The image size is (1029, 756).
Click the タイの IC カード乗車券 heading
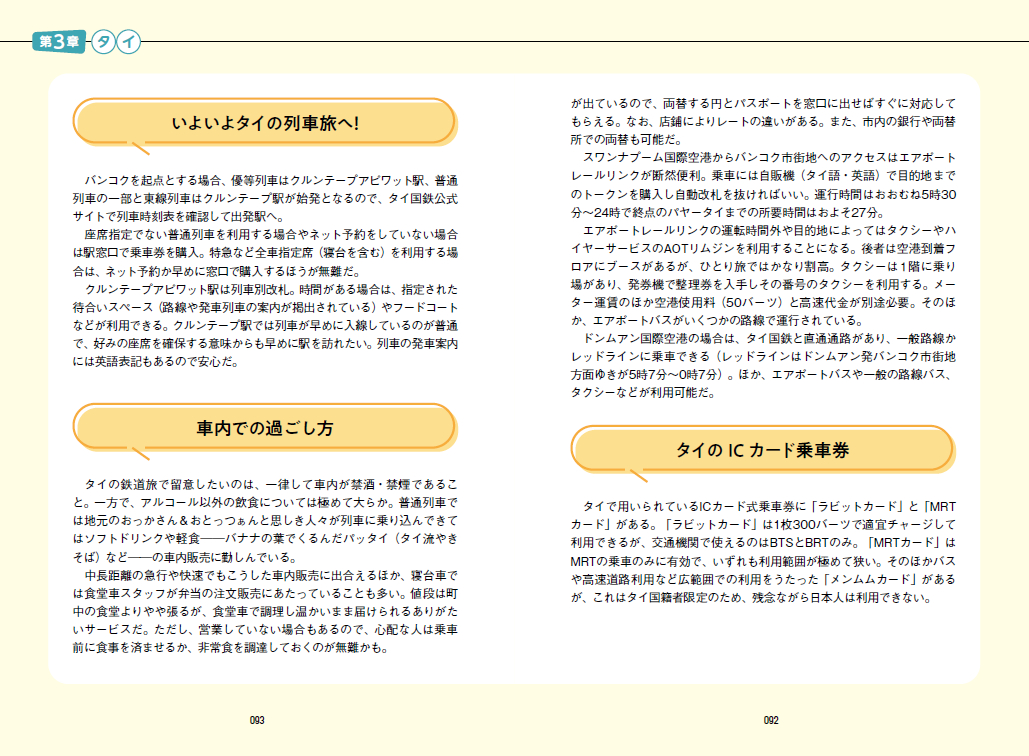point(762,451)
